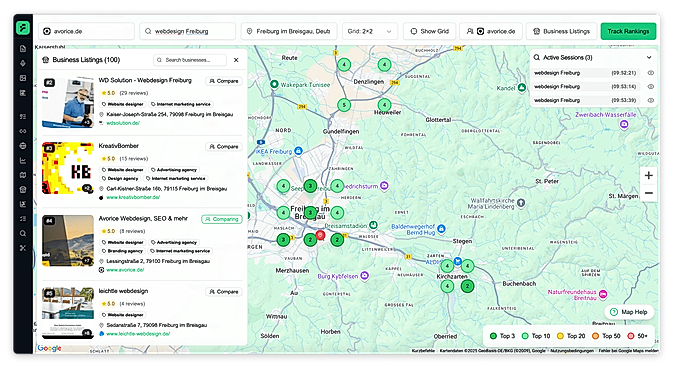Click the Kandel mountain pin
Screen dimensions: 690x368
point(521,88)
